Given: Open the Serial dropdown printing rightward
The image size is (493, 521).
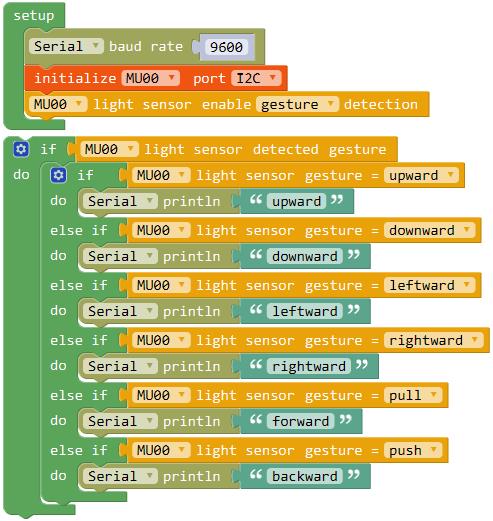Looking at the screenshot, I should point(120,366).
